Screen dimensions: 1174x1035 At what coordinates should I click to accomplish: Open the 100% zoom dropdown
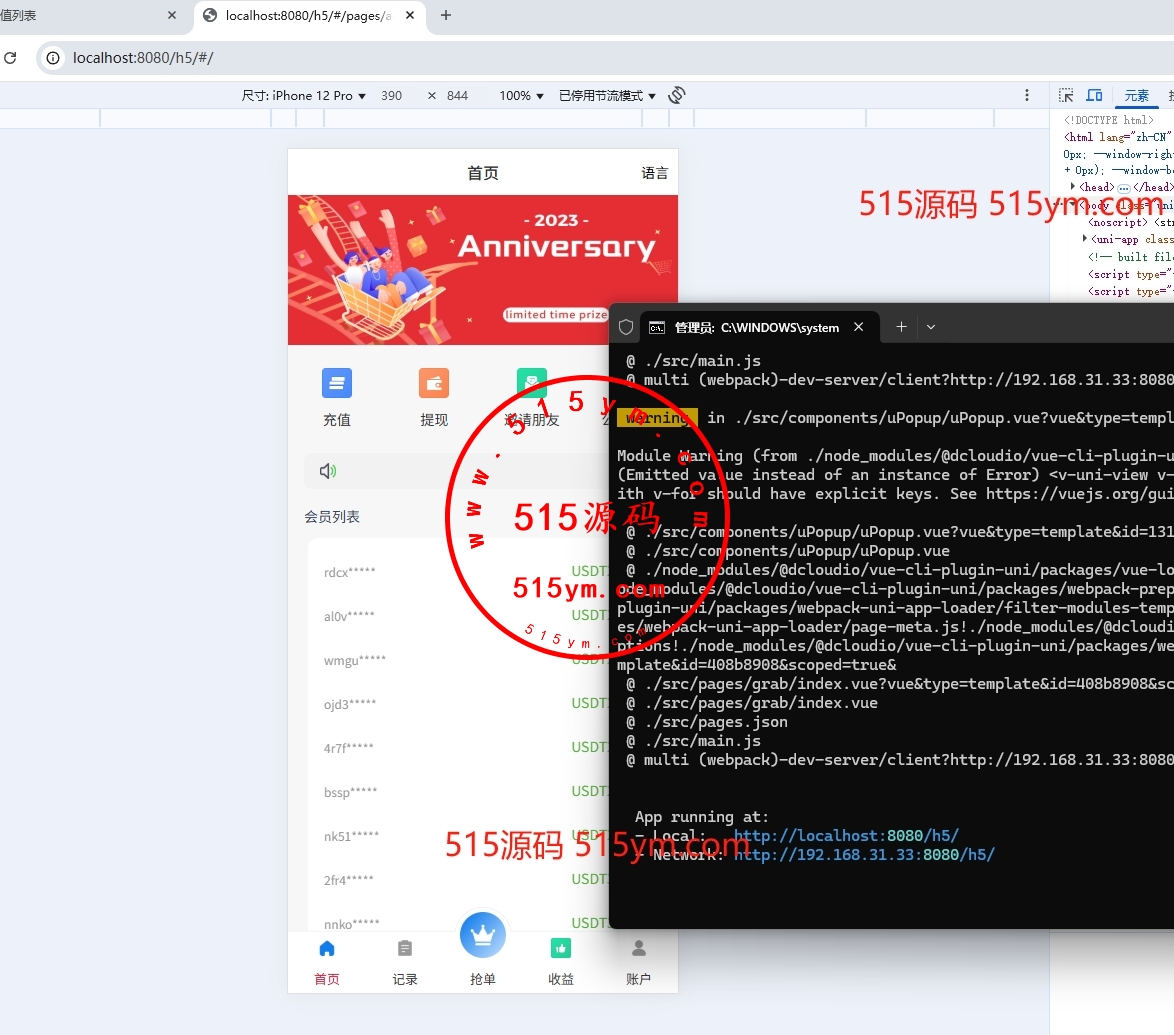coord(521,96)
